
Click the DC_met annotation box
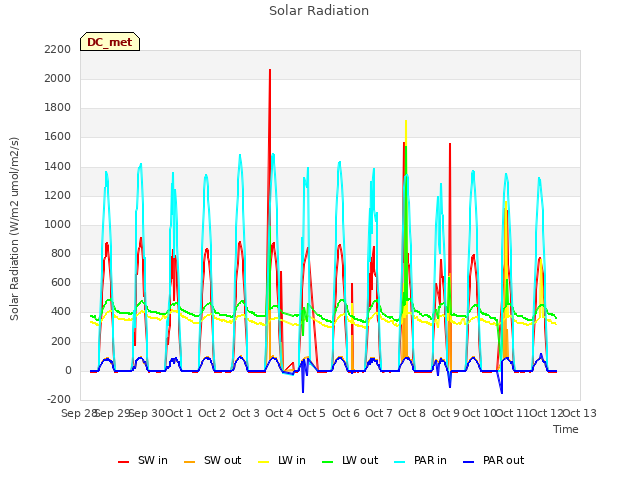[110, 42]
